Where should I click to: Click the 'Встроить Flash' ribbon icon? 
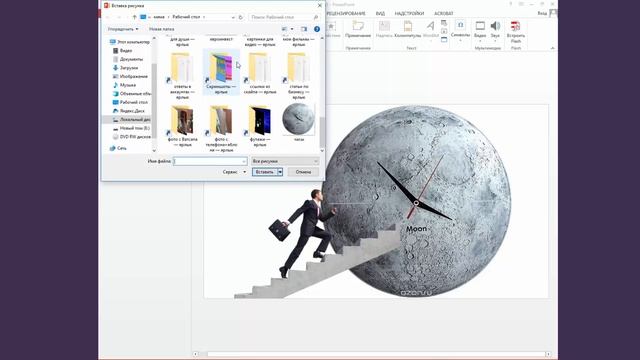tap(516, 32)
